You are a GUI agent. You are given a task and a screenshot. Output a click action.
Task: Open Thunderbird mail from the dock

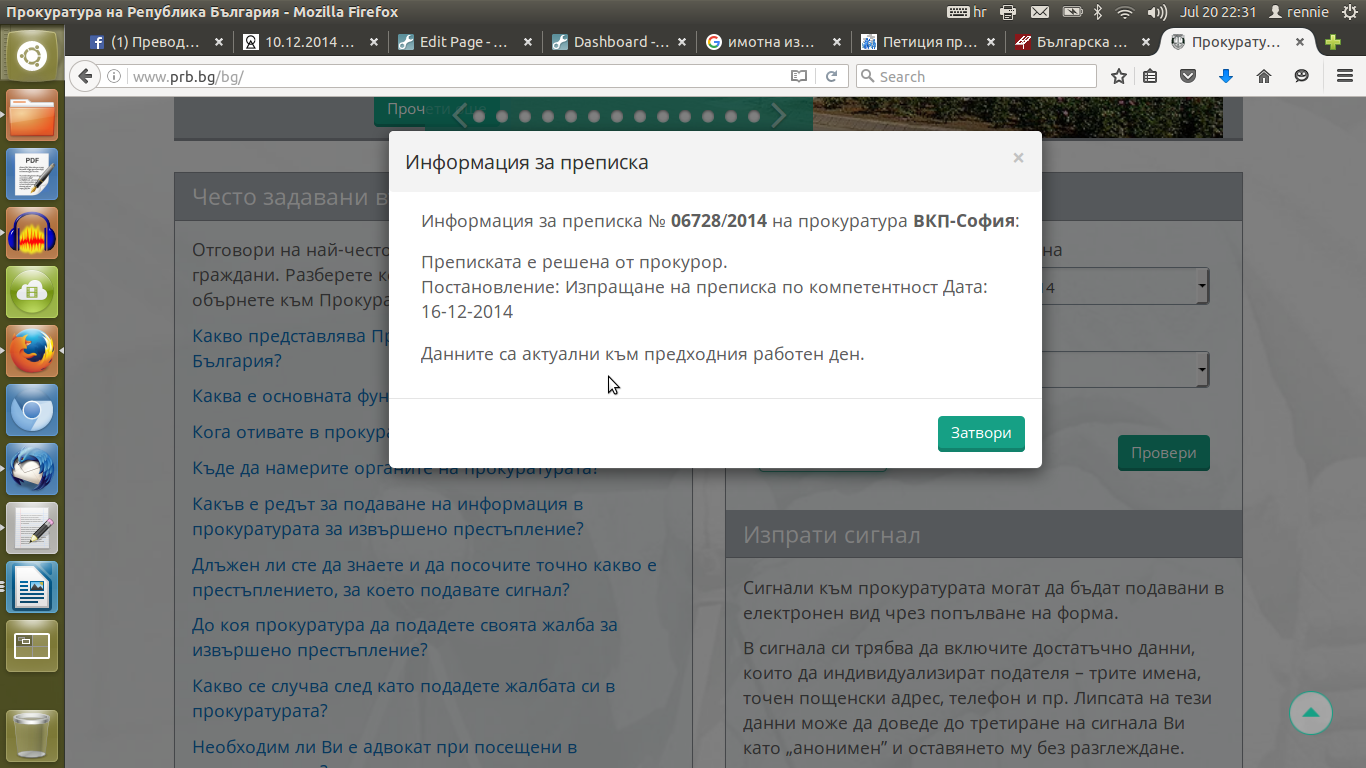click(x=32, y=469)
